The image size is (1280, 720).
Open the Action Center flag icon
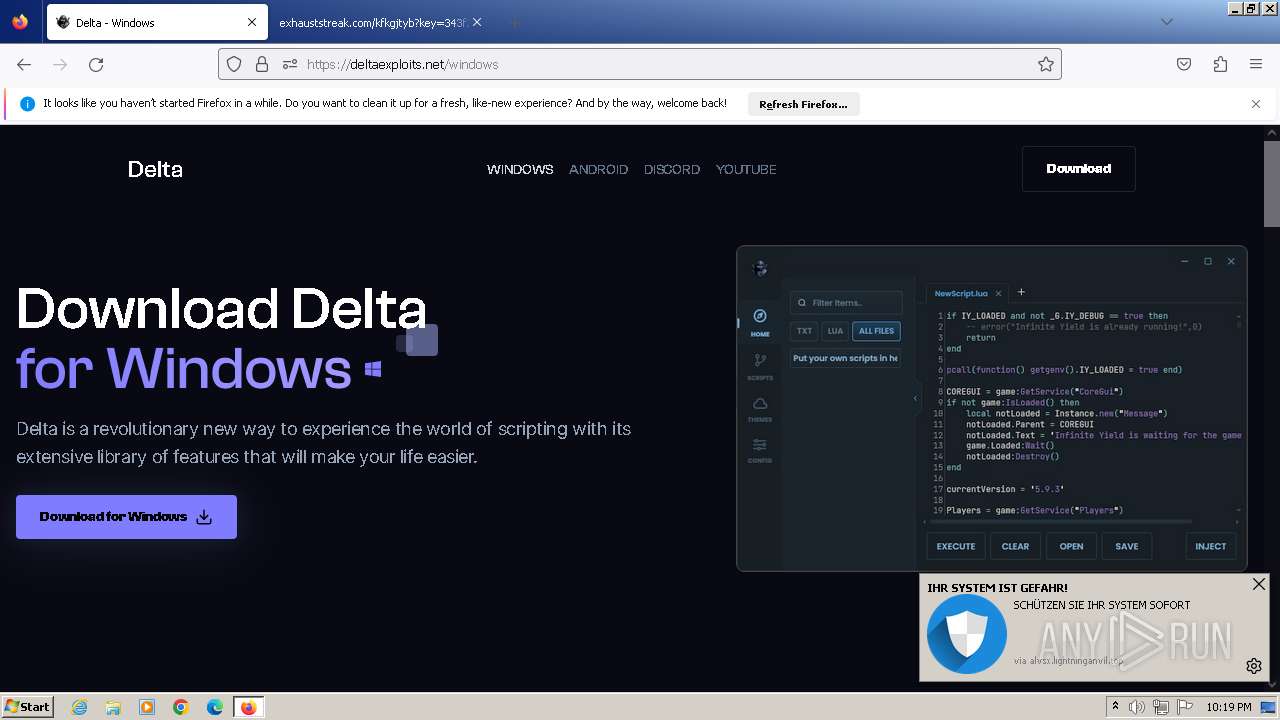(x=1185, y=707)
